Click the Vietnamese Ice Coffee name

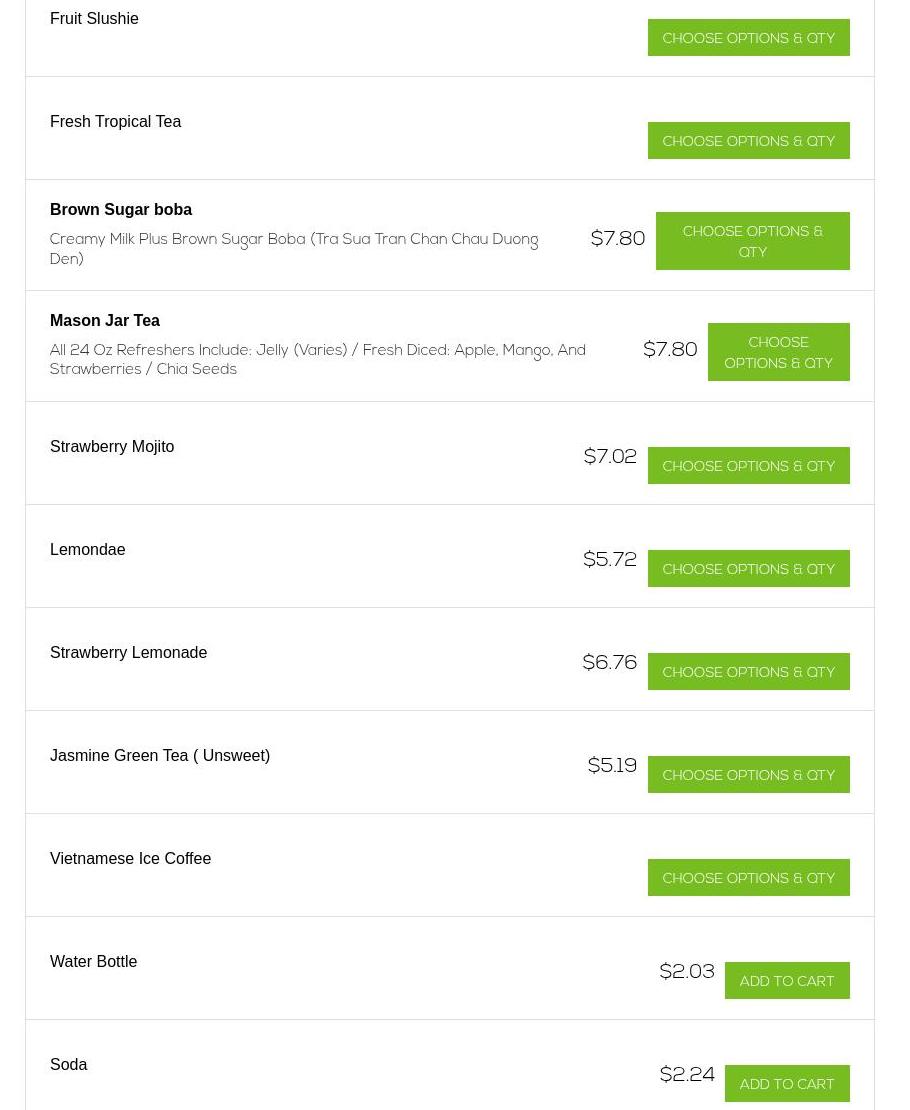coord(130,858)
